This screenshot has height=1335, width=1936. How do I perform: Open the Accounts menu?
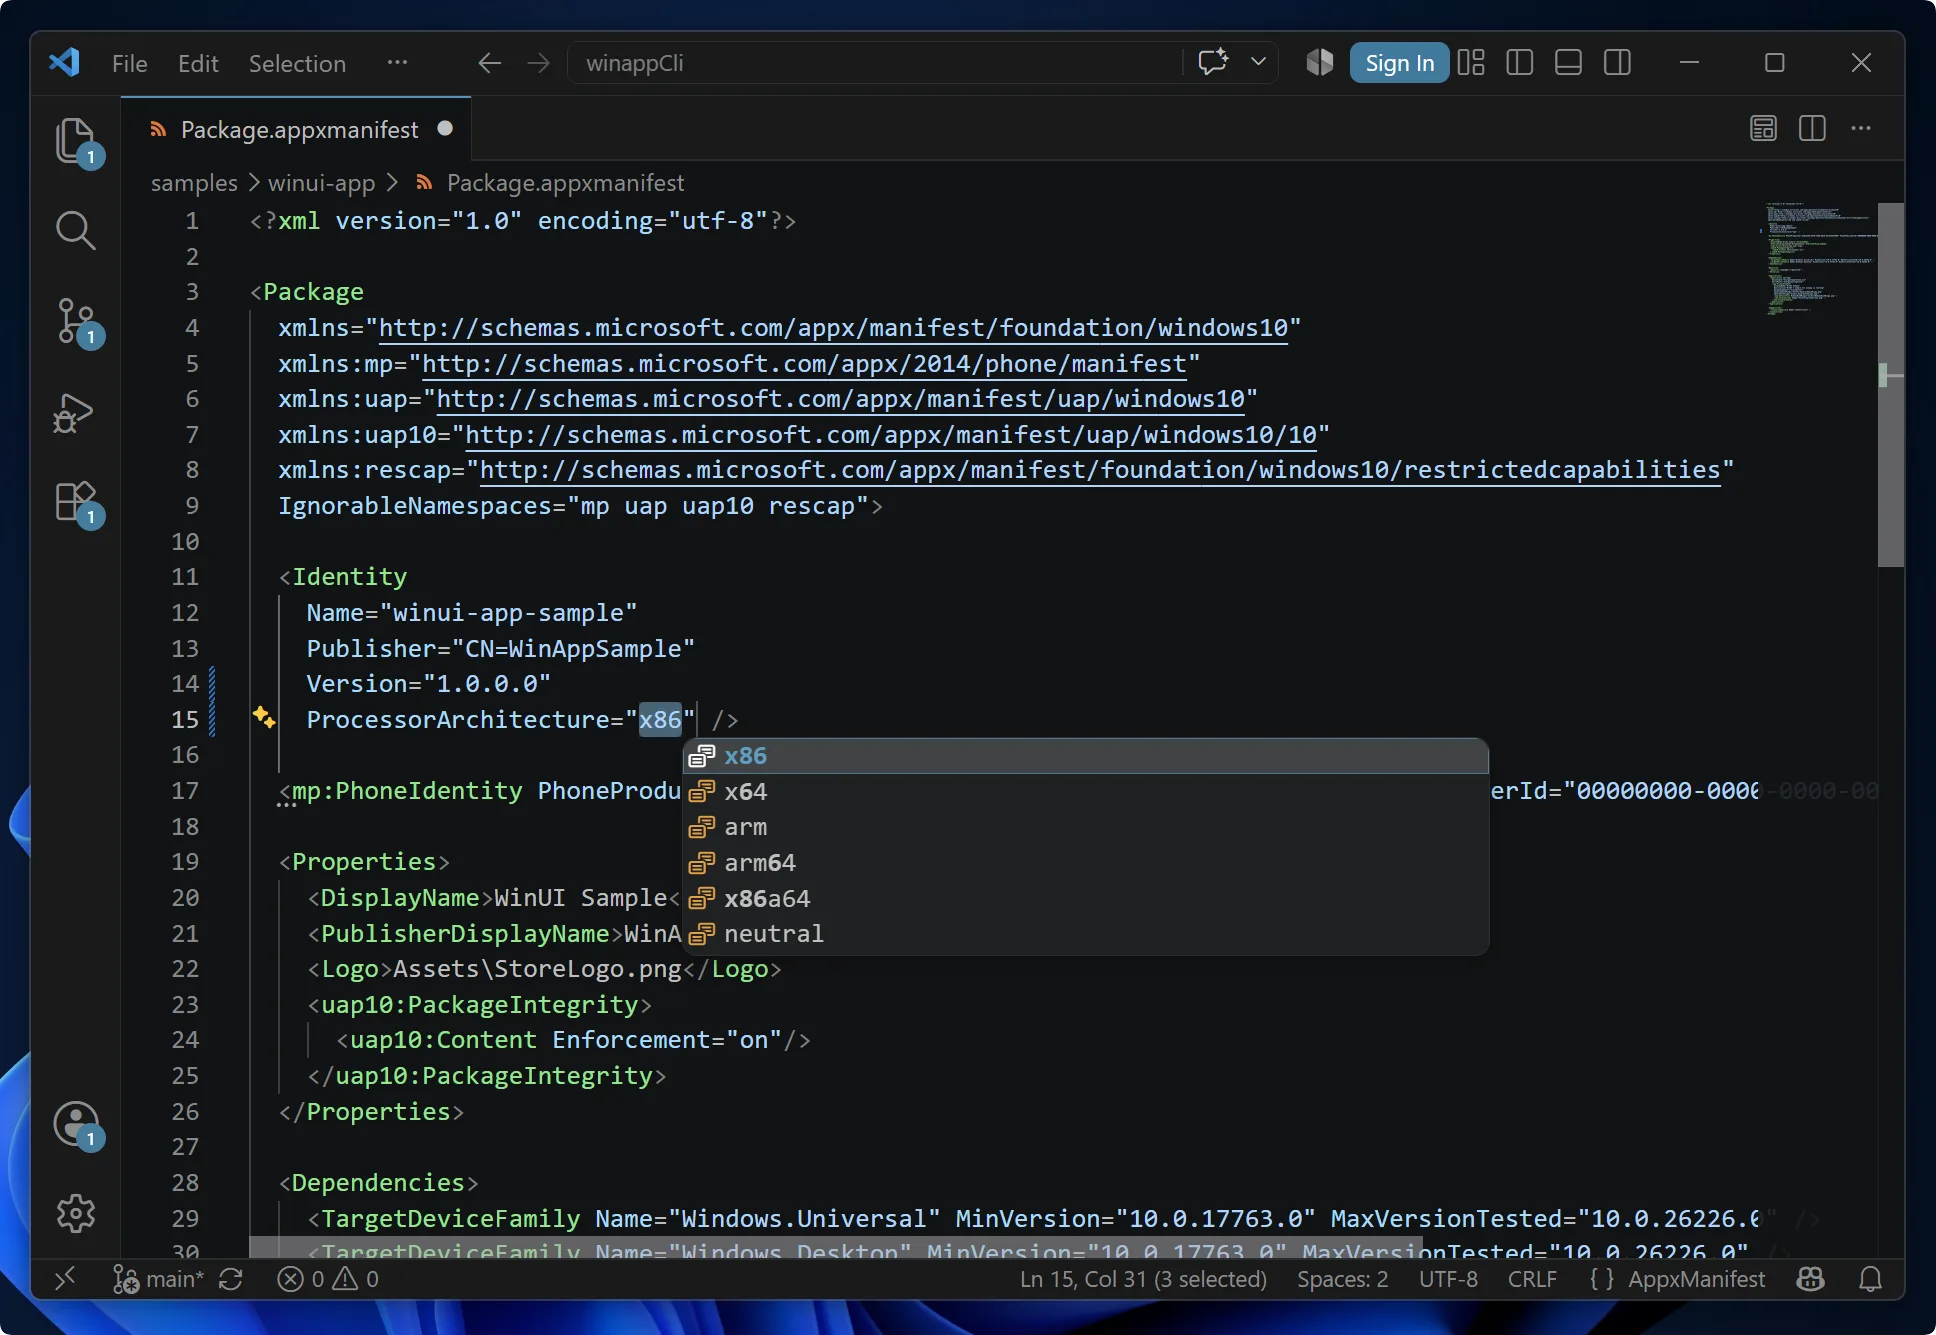[76, 1124]
